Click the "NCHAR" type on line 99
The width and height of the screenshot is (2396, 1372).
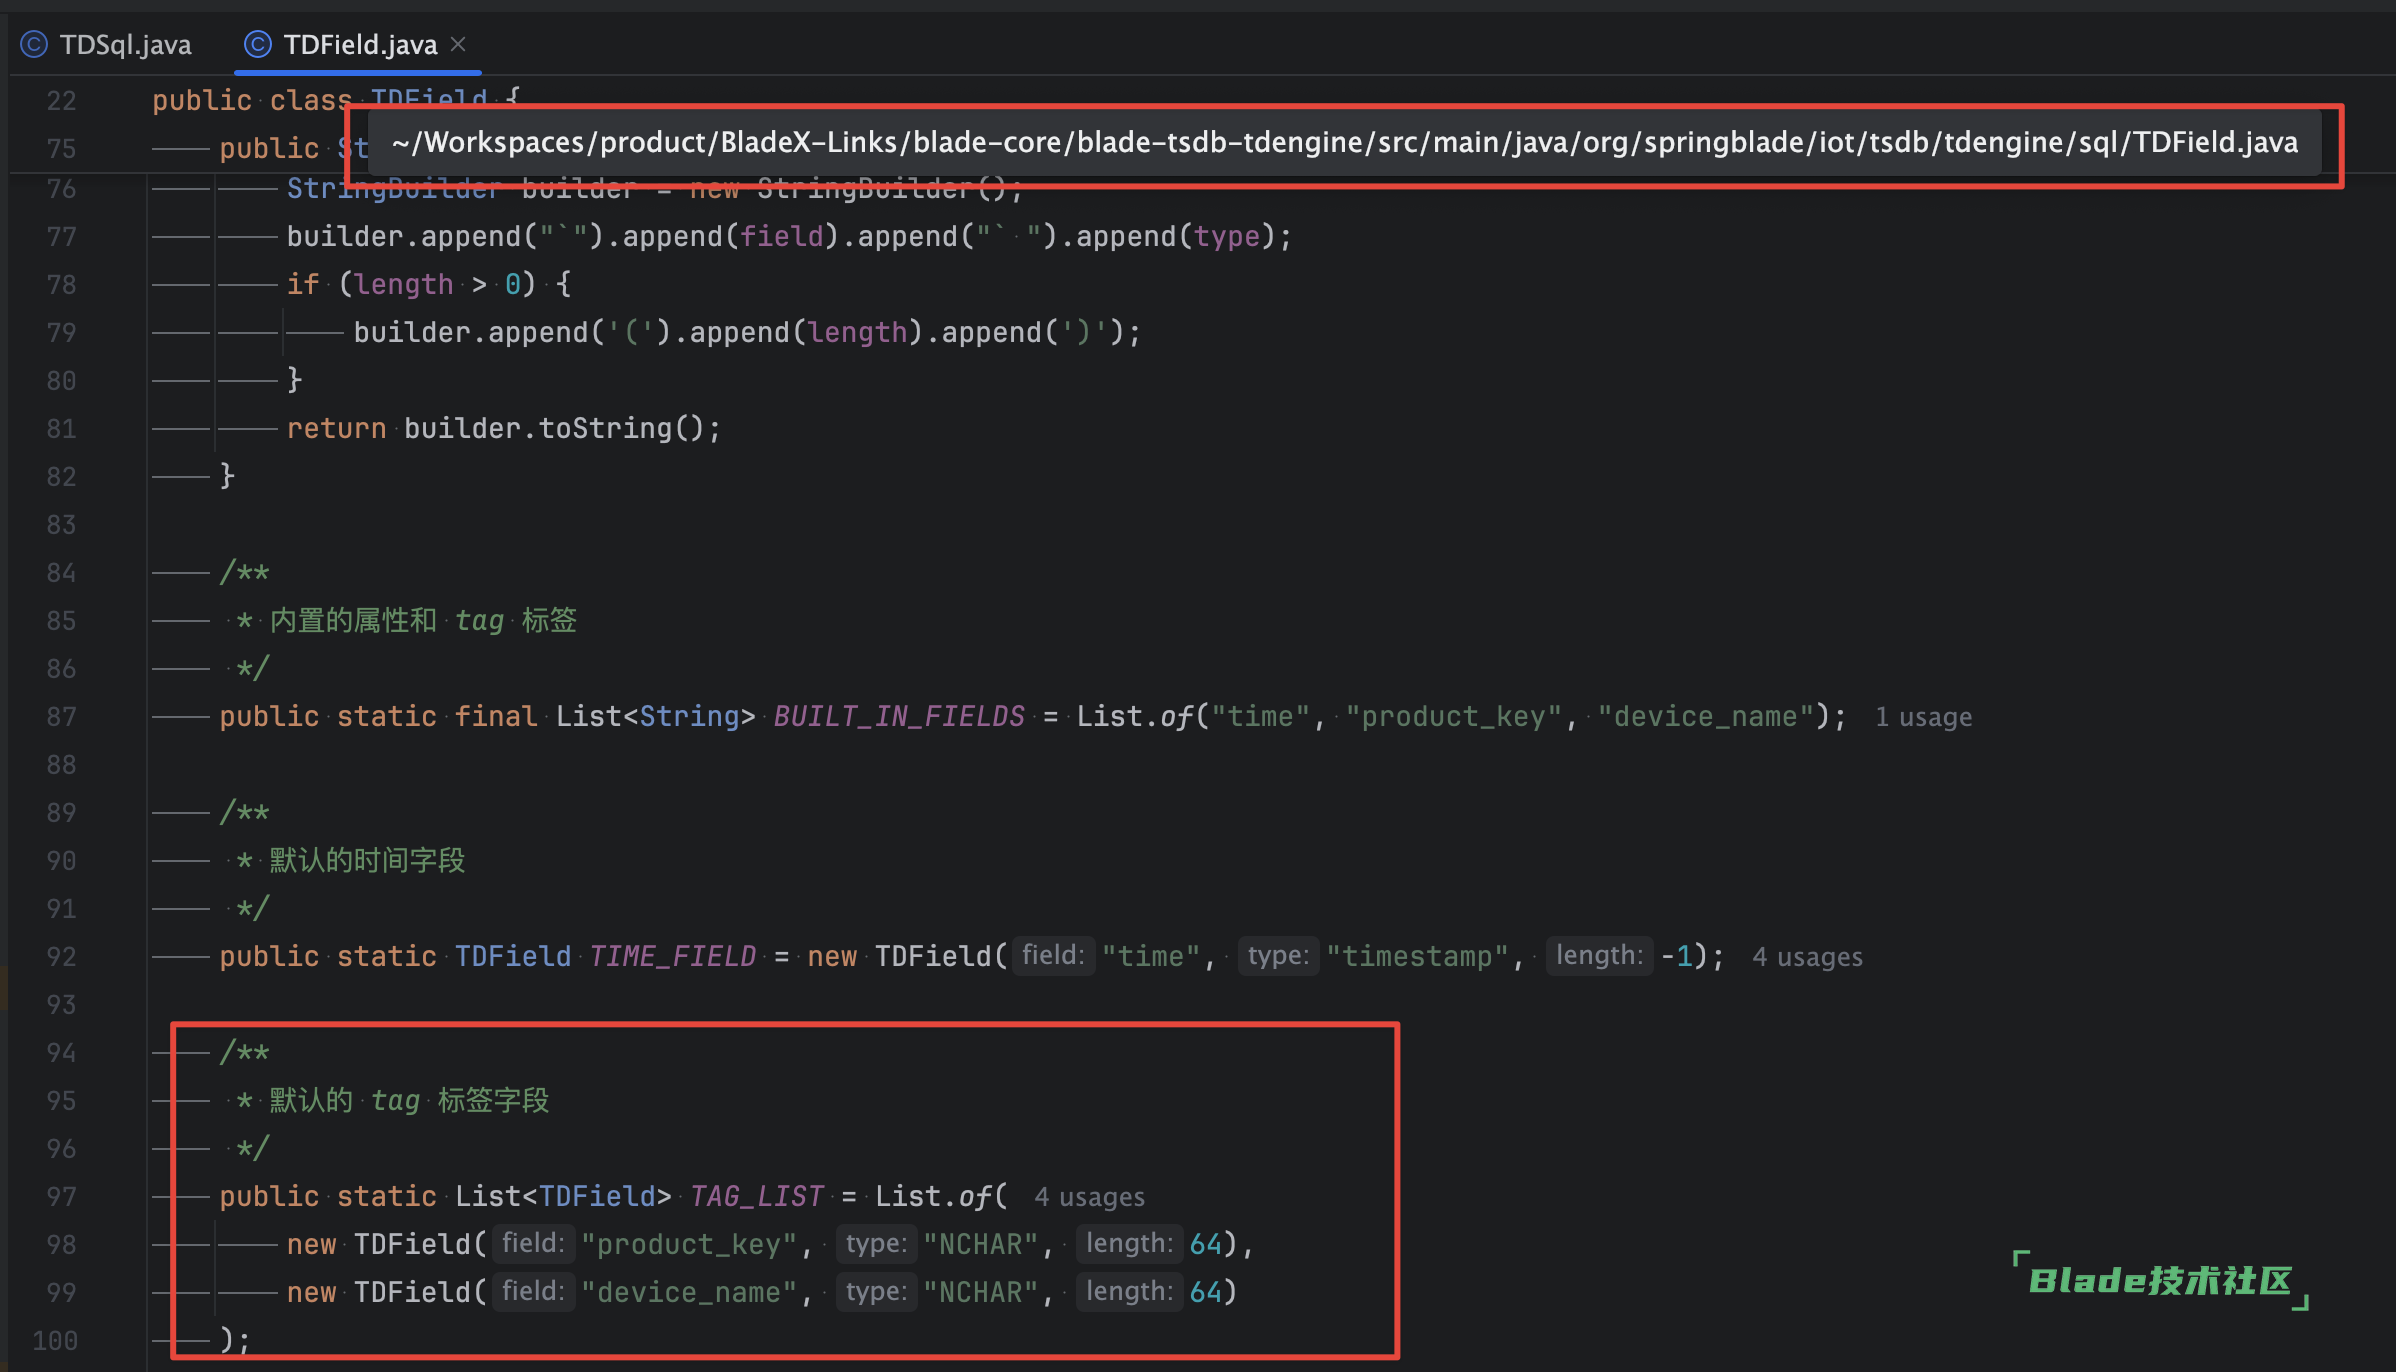click(981, 1293)
